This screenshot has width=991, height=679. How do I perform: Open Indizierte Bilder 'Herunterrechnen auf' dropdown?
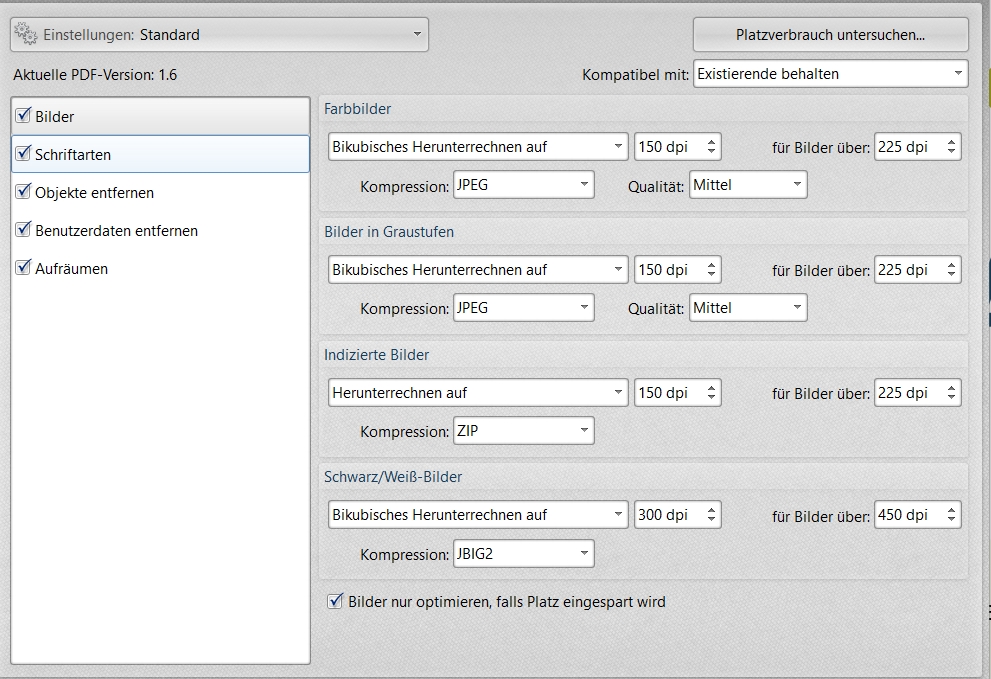click(x=478, y=393)
